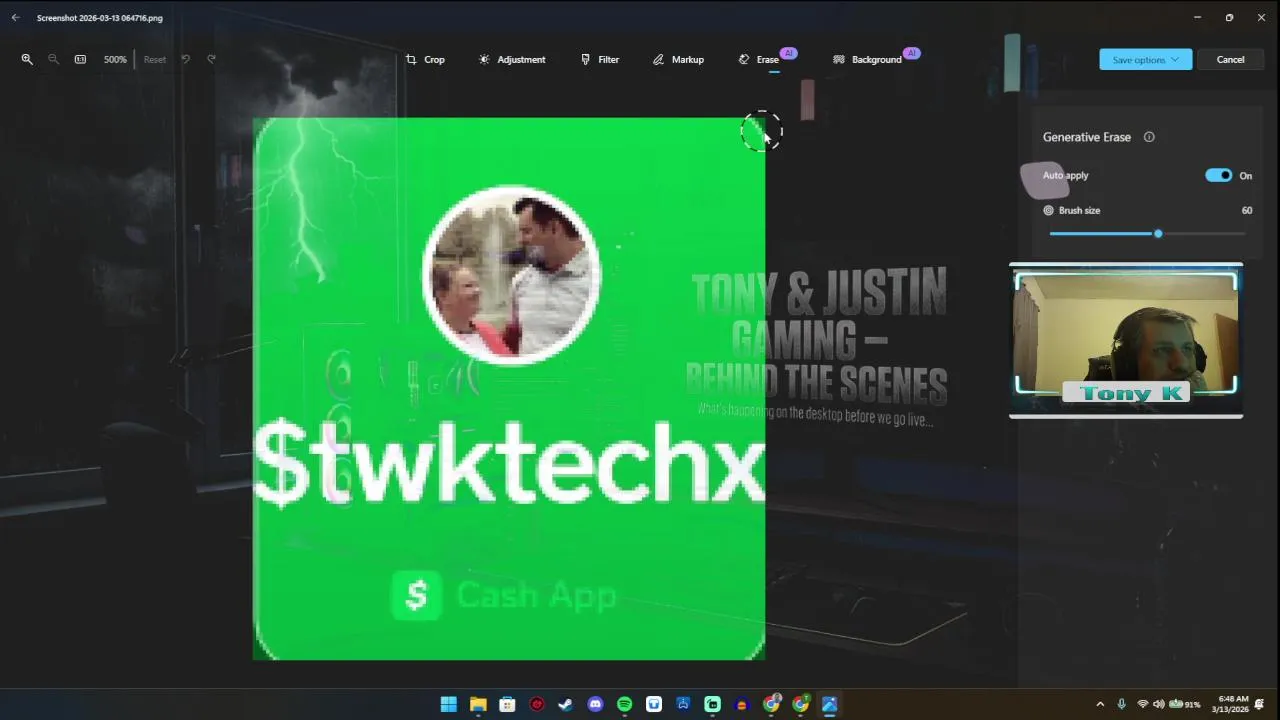Click the $twktechx text in the image
1280x720 pixels.
point(509,466)
